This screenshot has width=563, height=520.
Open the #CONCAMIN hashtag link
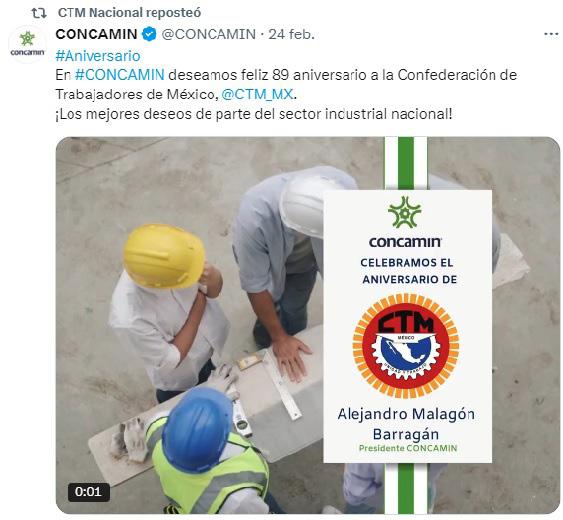tap(120, 75)
